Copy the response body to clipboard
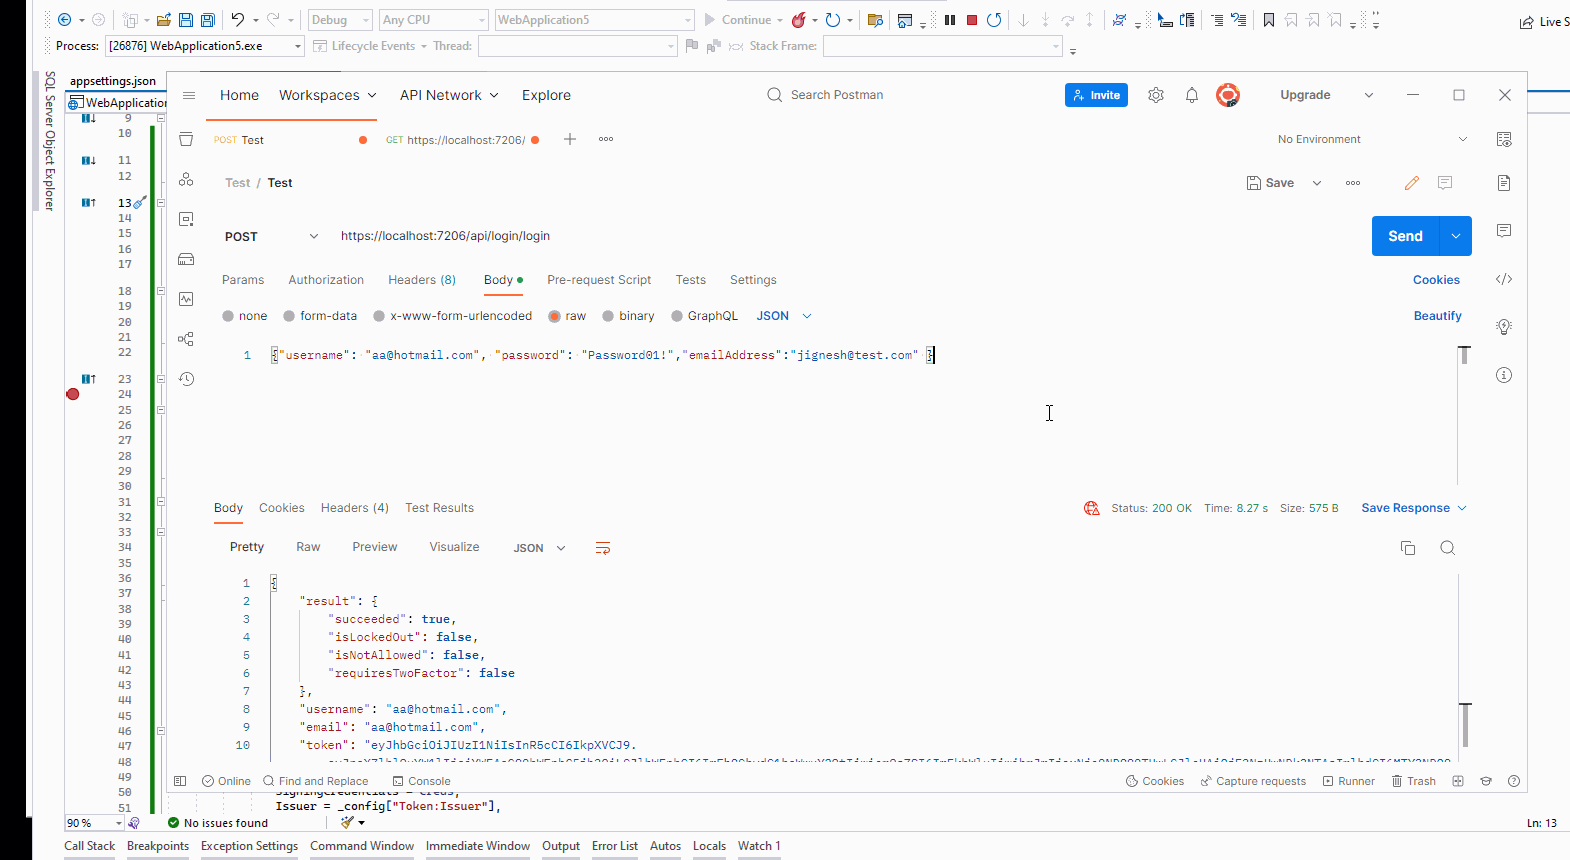Image resolution: width=1570 pixels, height=860 pixels. click(x=1408, y=548)
